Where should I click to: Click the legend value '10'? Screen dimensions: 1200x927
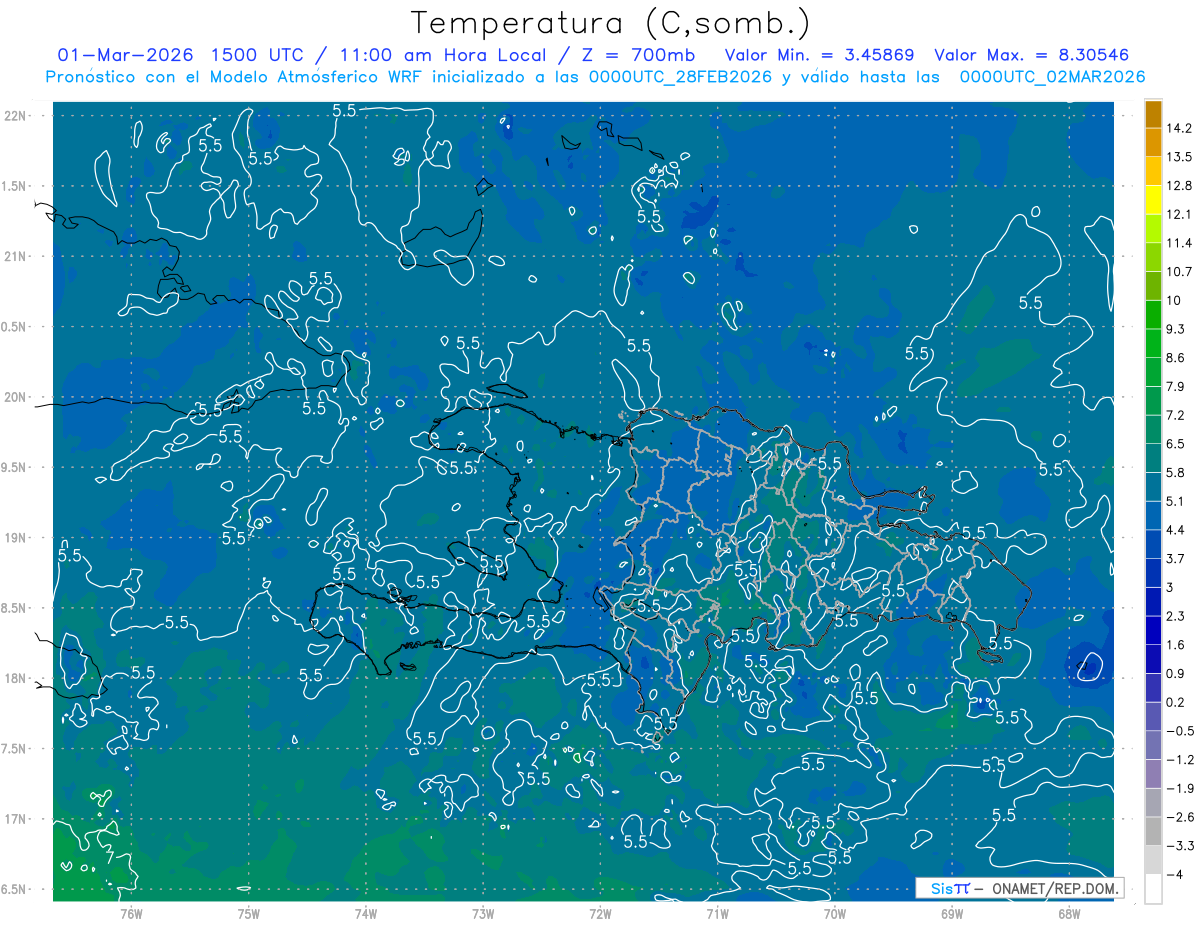tap(1175, 300)
